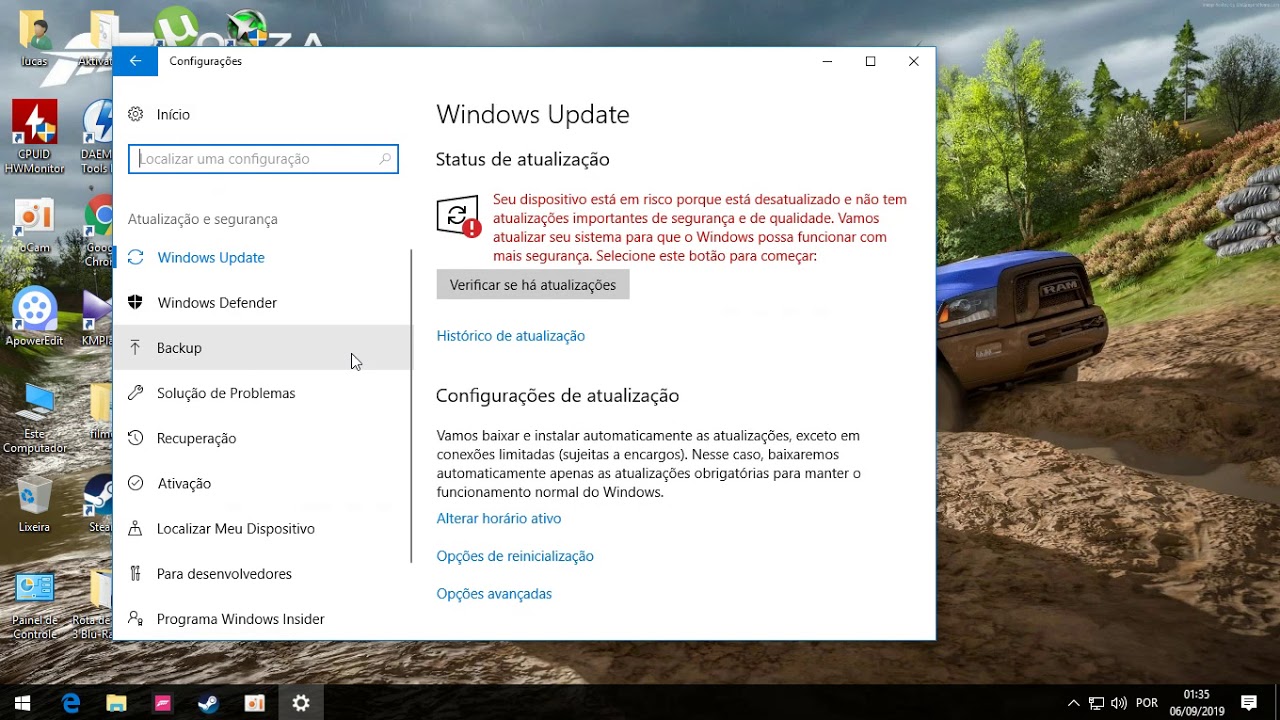This screenshot has height=720, width=1280.
Task: Click the Recuperação history clock icon
Action: pos(136,438)
